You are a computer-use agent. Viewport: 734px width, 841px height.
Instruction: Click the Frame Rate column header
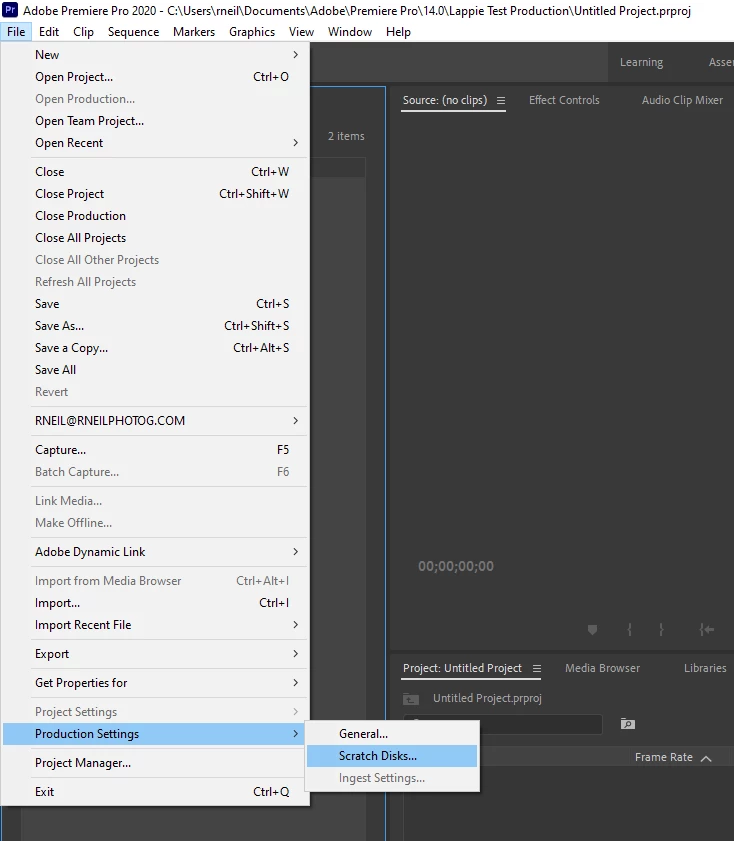click(x=664, y=757)
